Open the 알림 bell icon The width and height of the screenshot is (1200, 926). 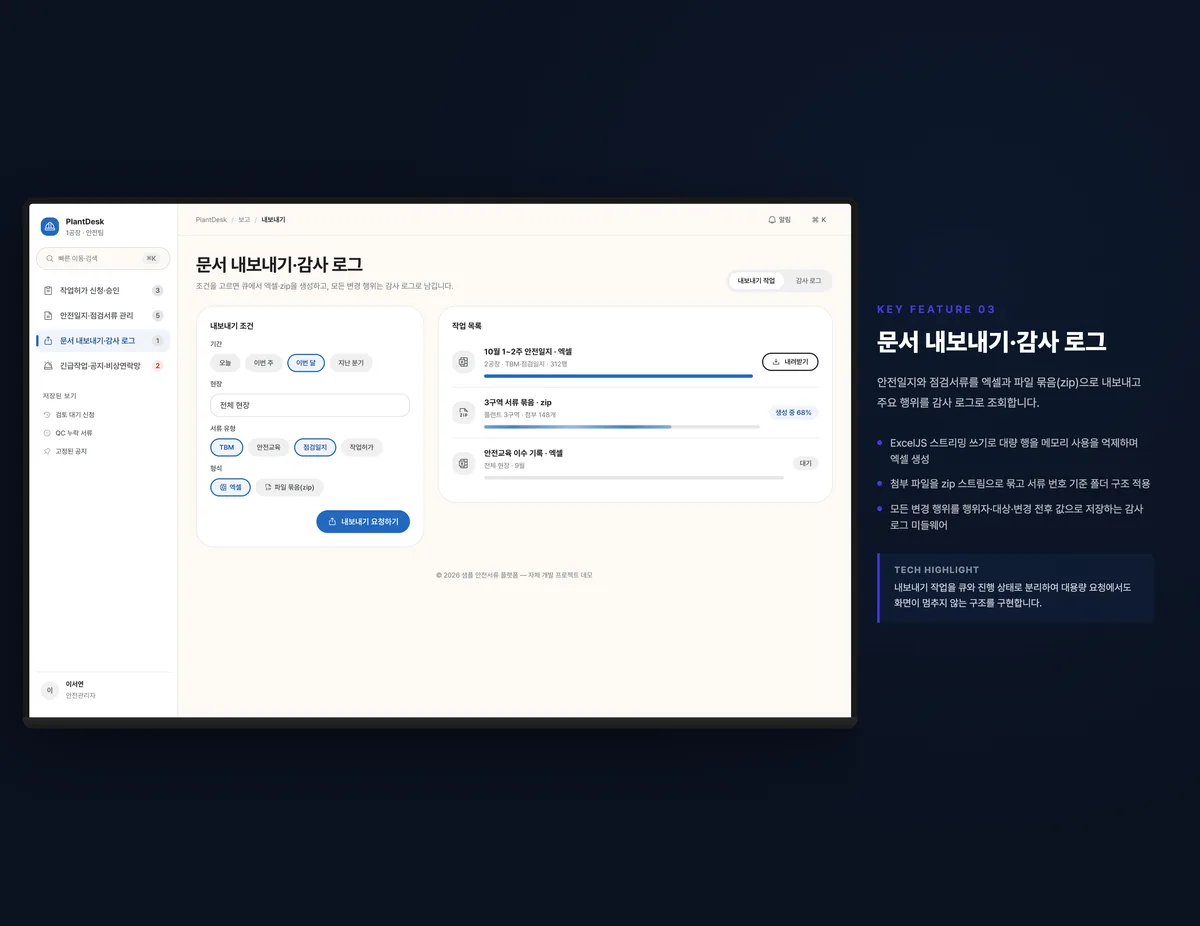coord(772,220)
